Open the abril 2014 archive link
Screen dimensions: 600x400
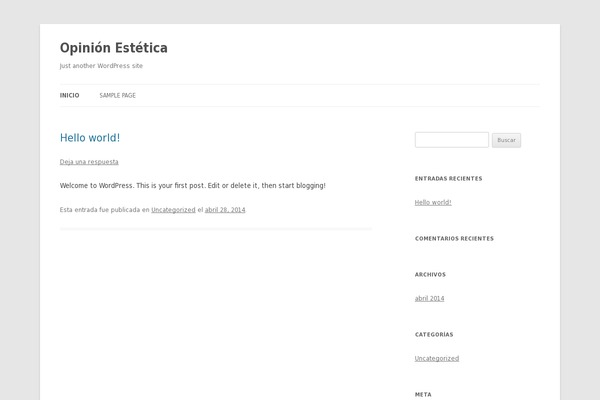429,299
